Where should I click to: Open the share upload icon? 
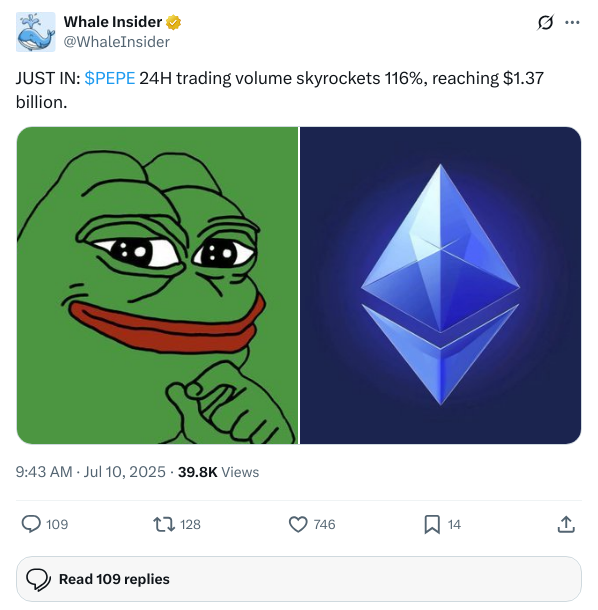coord(566,524)
